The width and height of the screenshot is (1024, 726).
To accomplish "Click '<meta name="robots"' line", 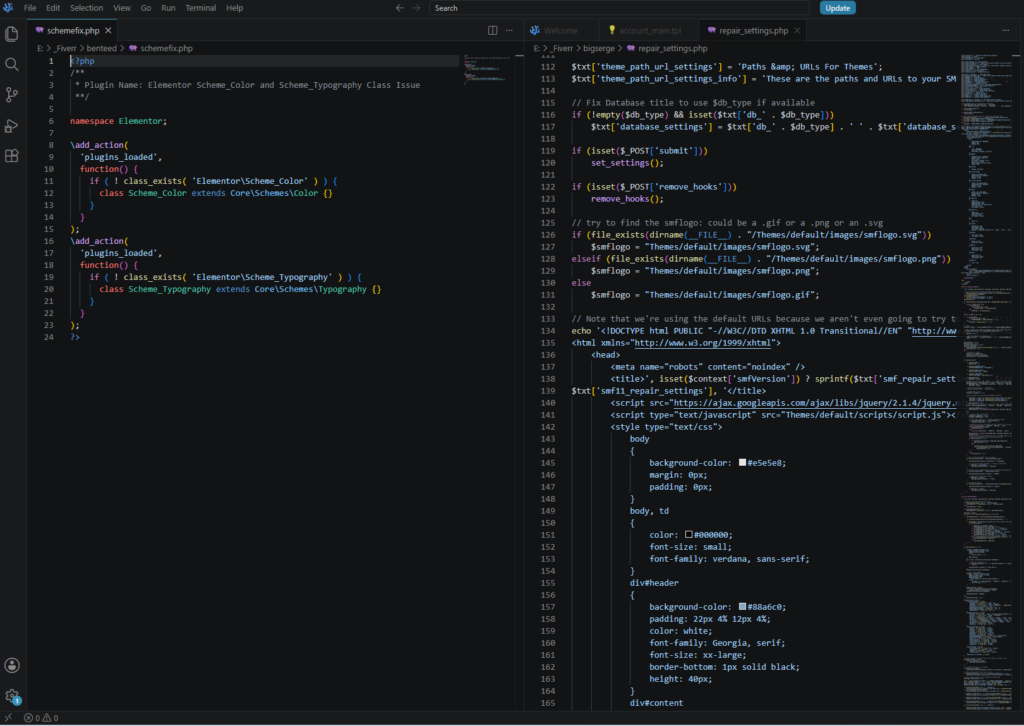I will pos(707,367).
